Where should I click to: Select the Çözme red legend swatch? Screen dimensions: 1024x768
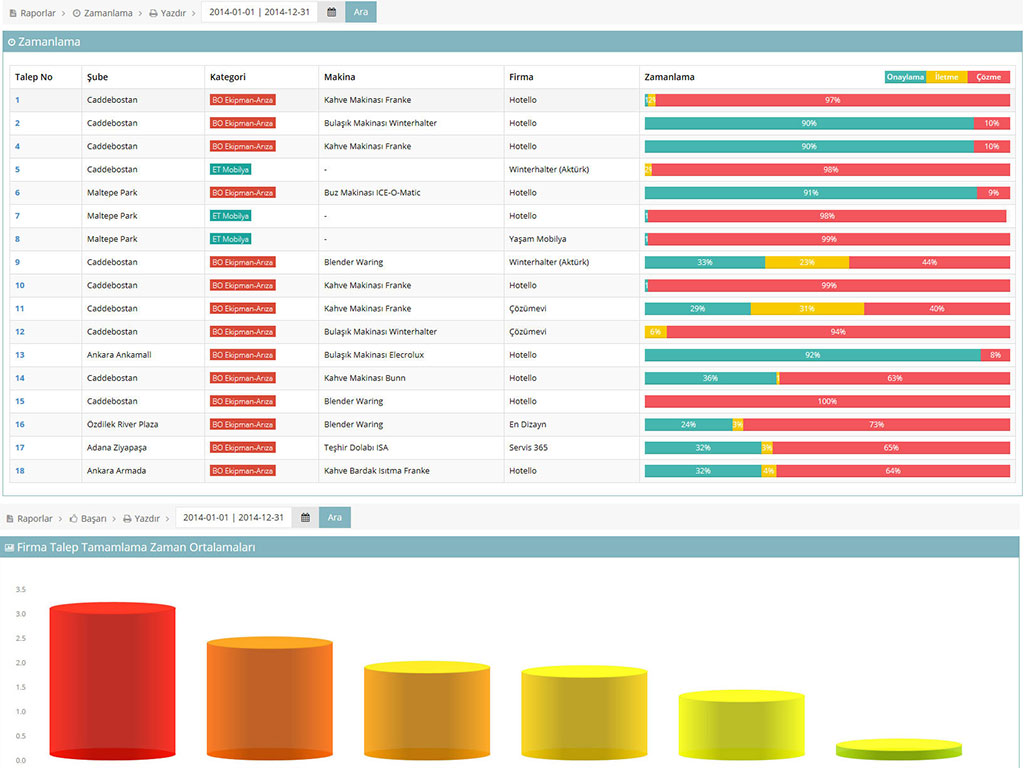pos(989,77)
